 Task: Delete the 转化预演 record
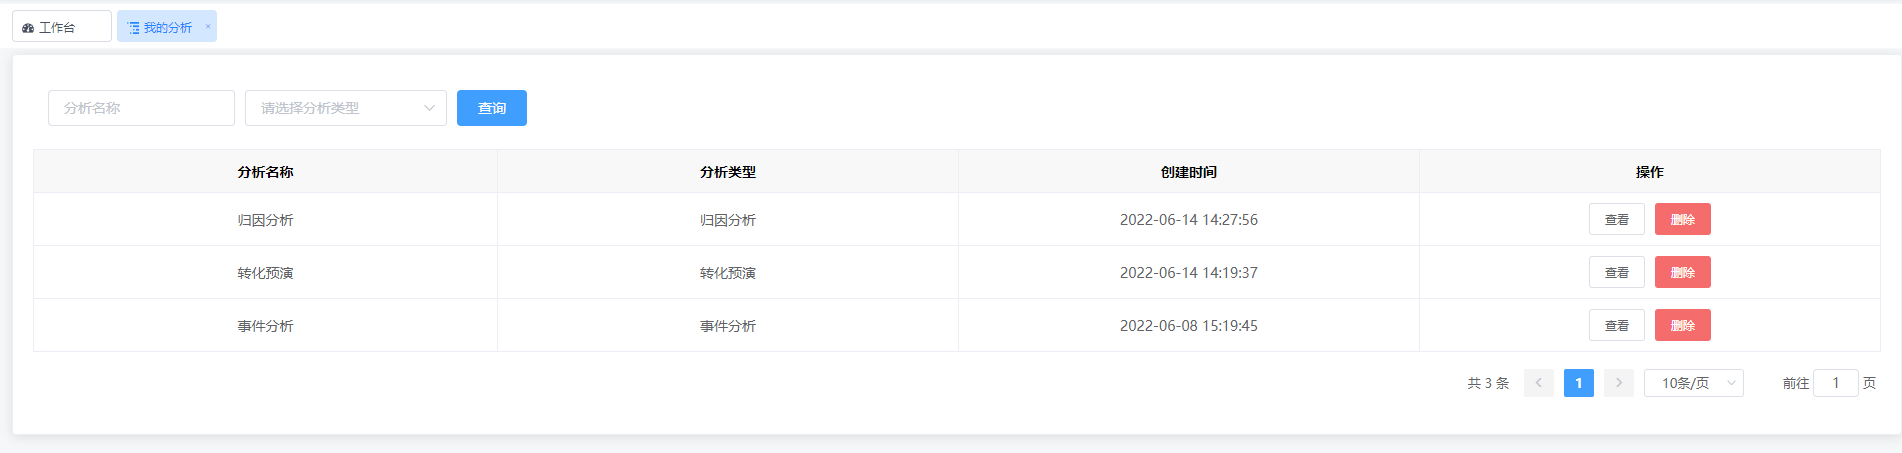click(x=1683, y=272)
